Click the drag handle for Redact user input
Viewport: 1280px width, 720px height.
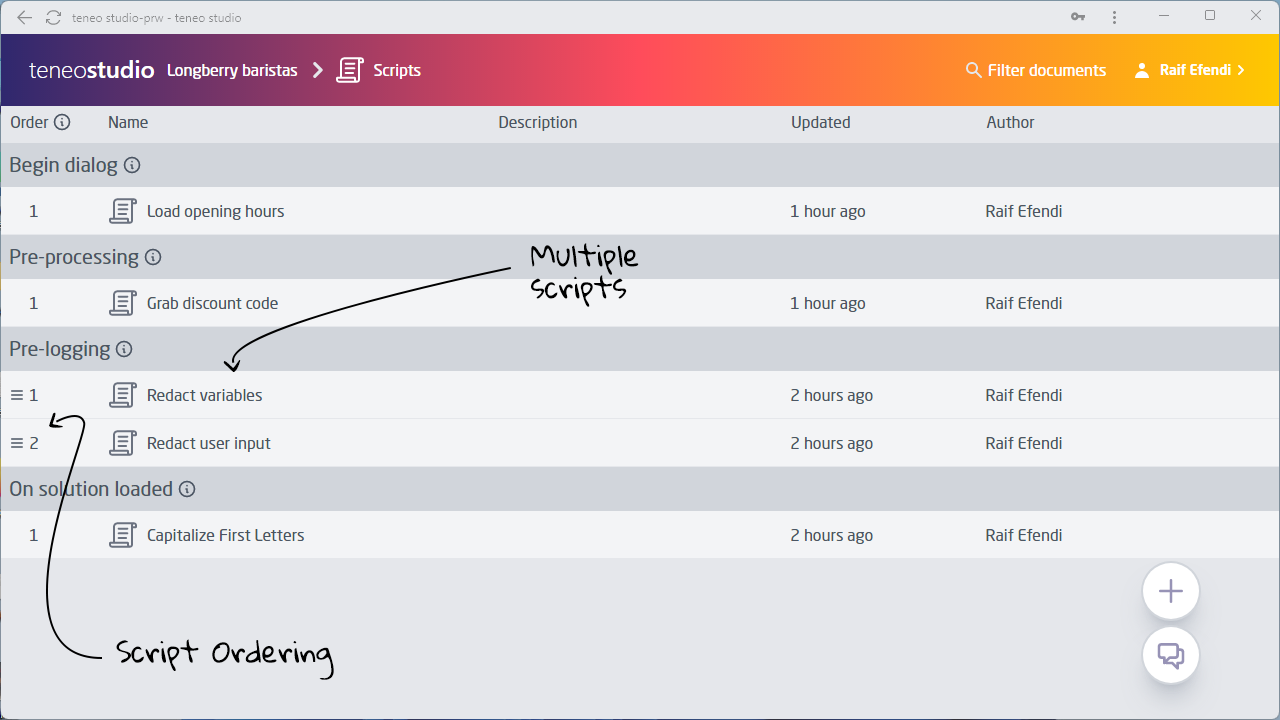click(x=16, y=443)
